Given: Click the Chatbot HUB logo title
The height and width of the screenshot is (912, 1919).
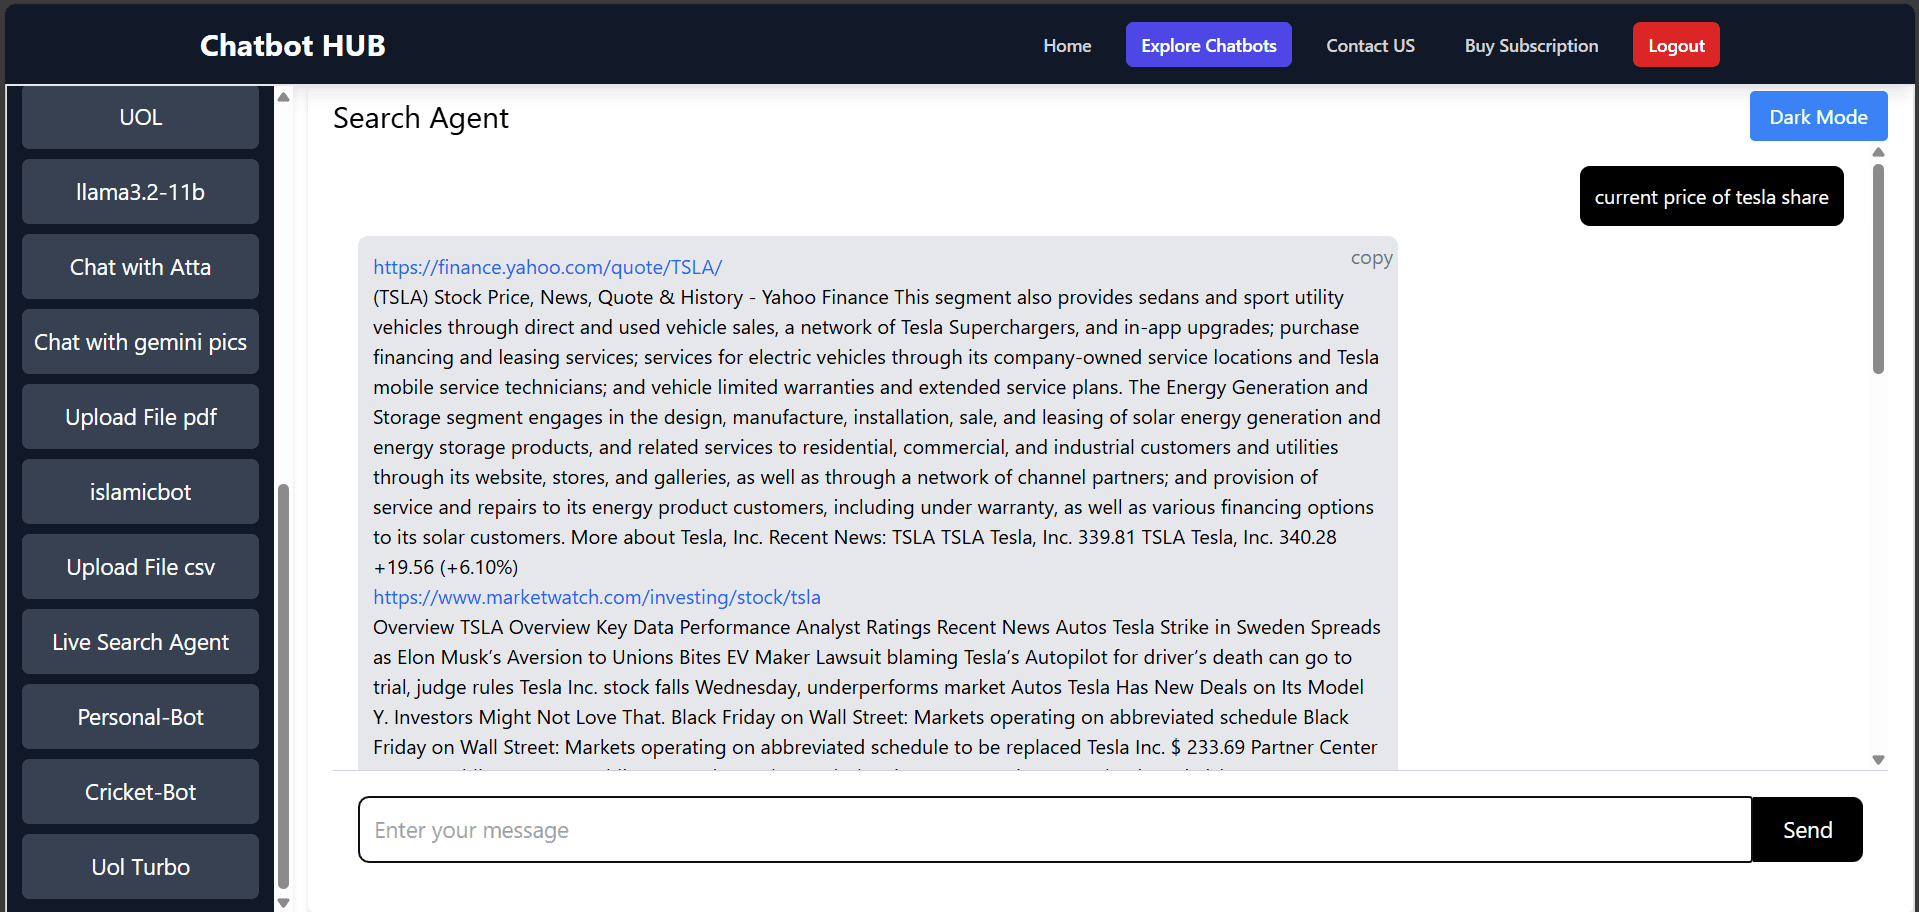Looking at the screenshot, I should (292, 45).
